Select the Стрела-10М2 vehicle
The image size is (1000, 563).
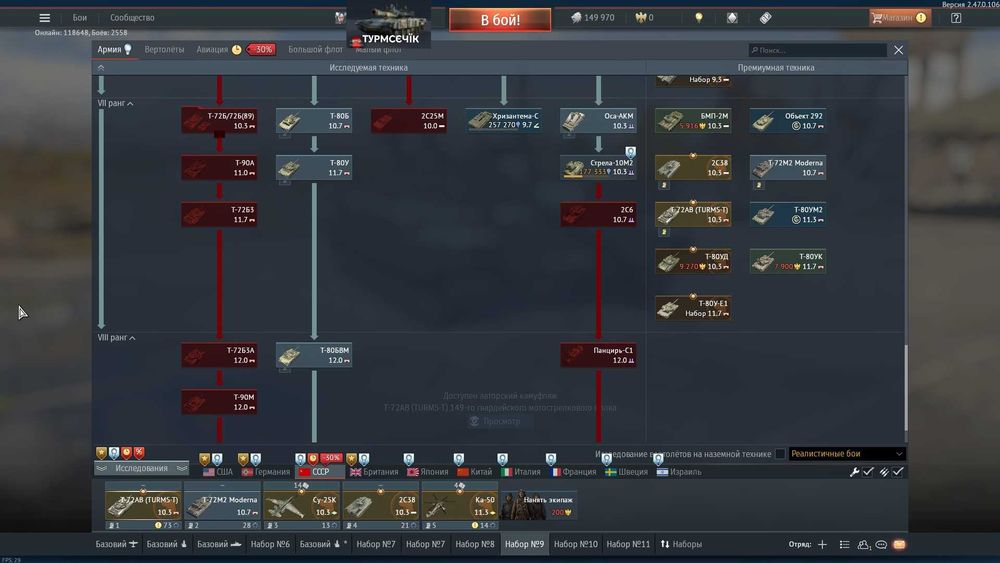point(598,167)
